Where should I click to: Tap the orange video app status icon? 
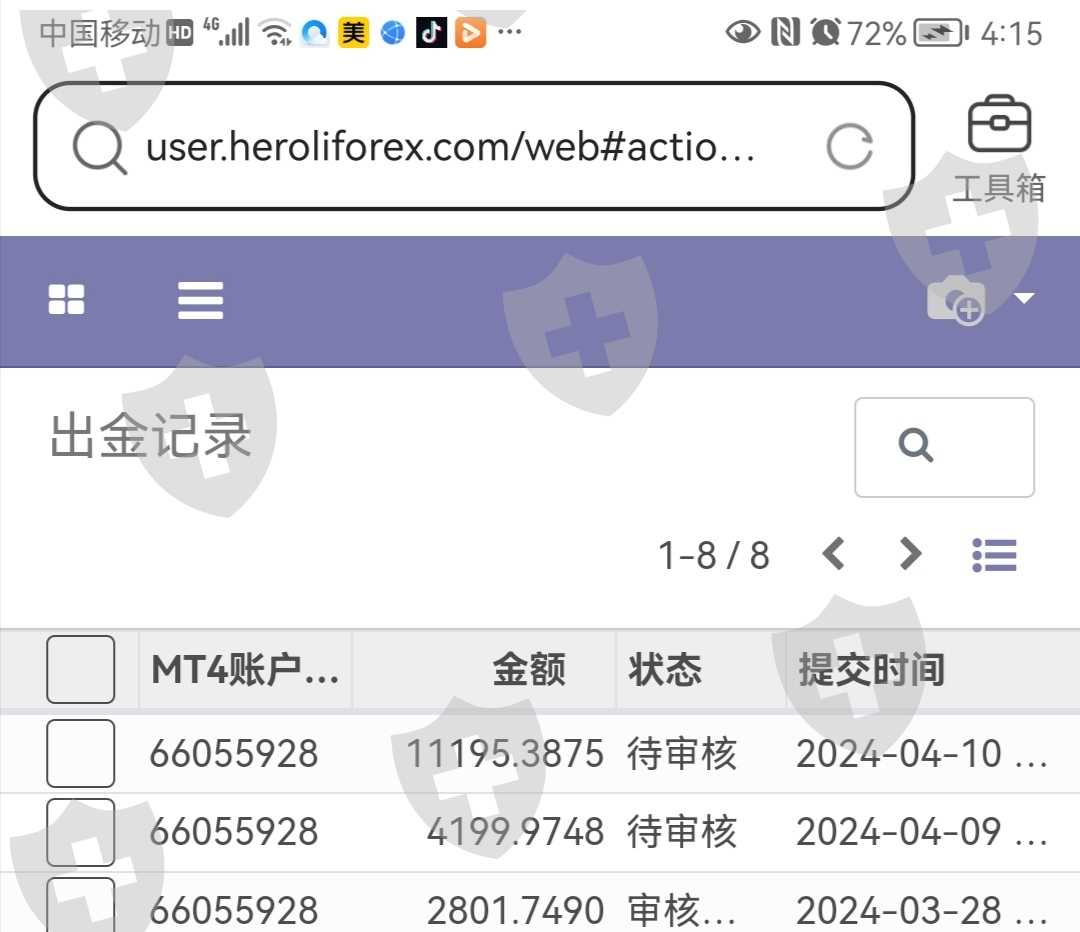[470, 32]
